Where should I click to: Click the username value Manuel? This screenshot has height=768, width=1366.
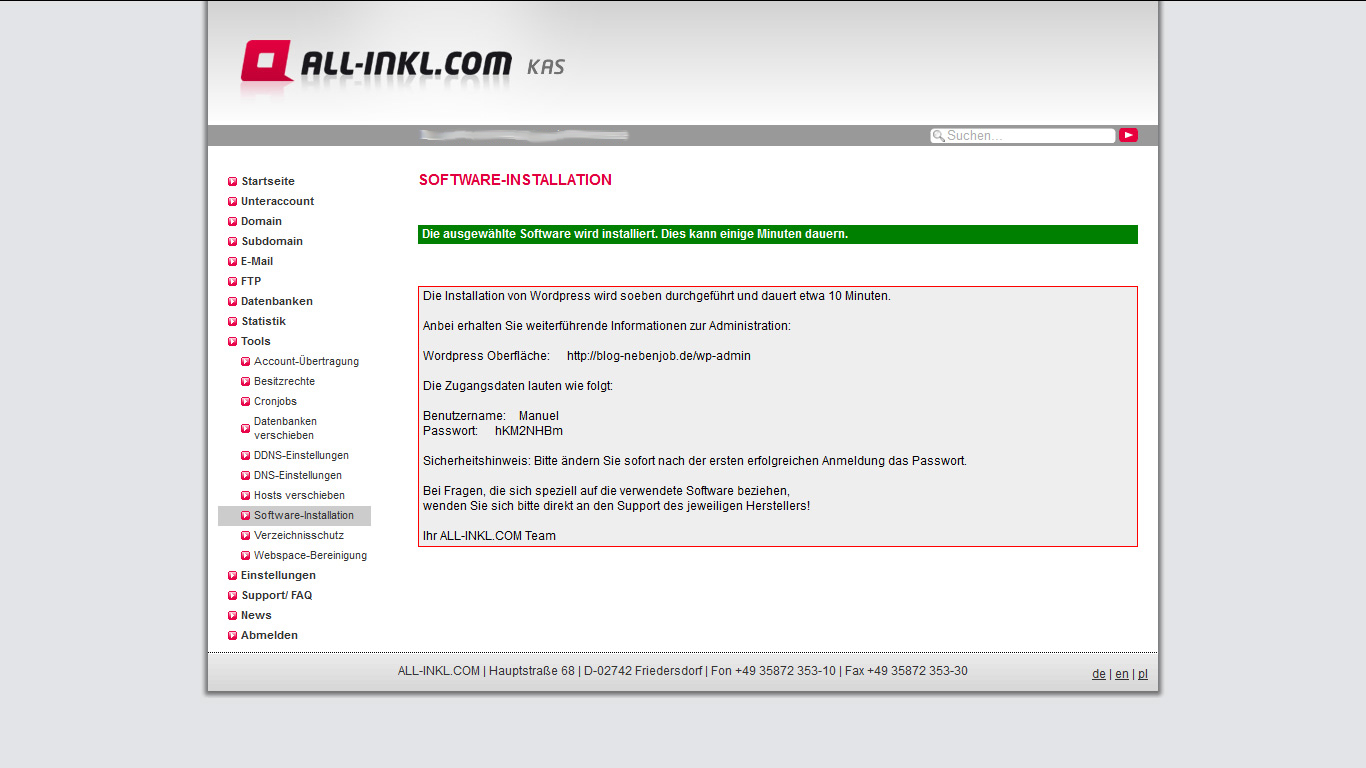click(539, 416)
